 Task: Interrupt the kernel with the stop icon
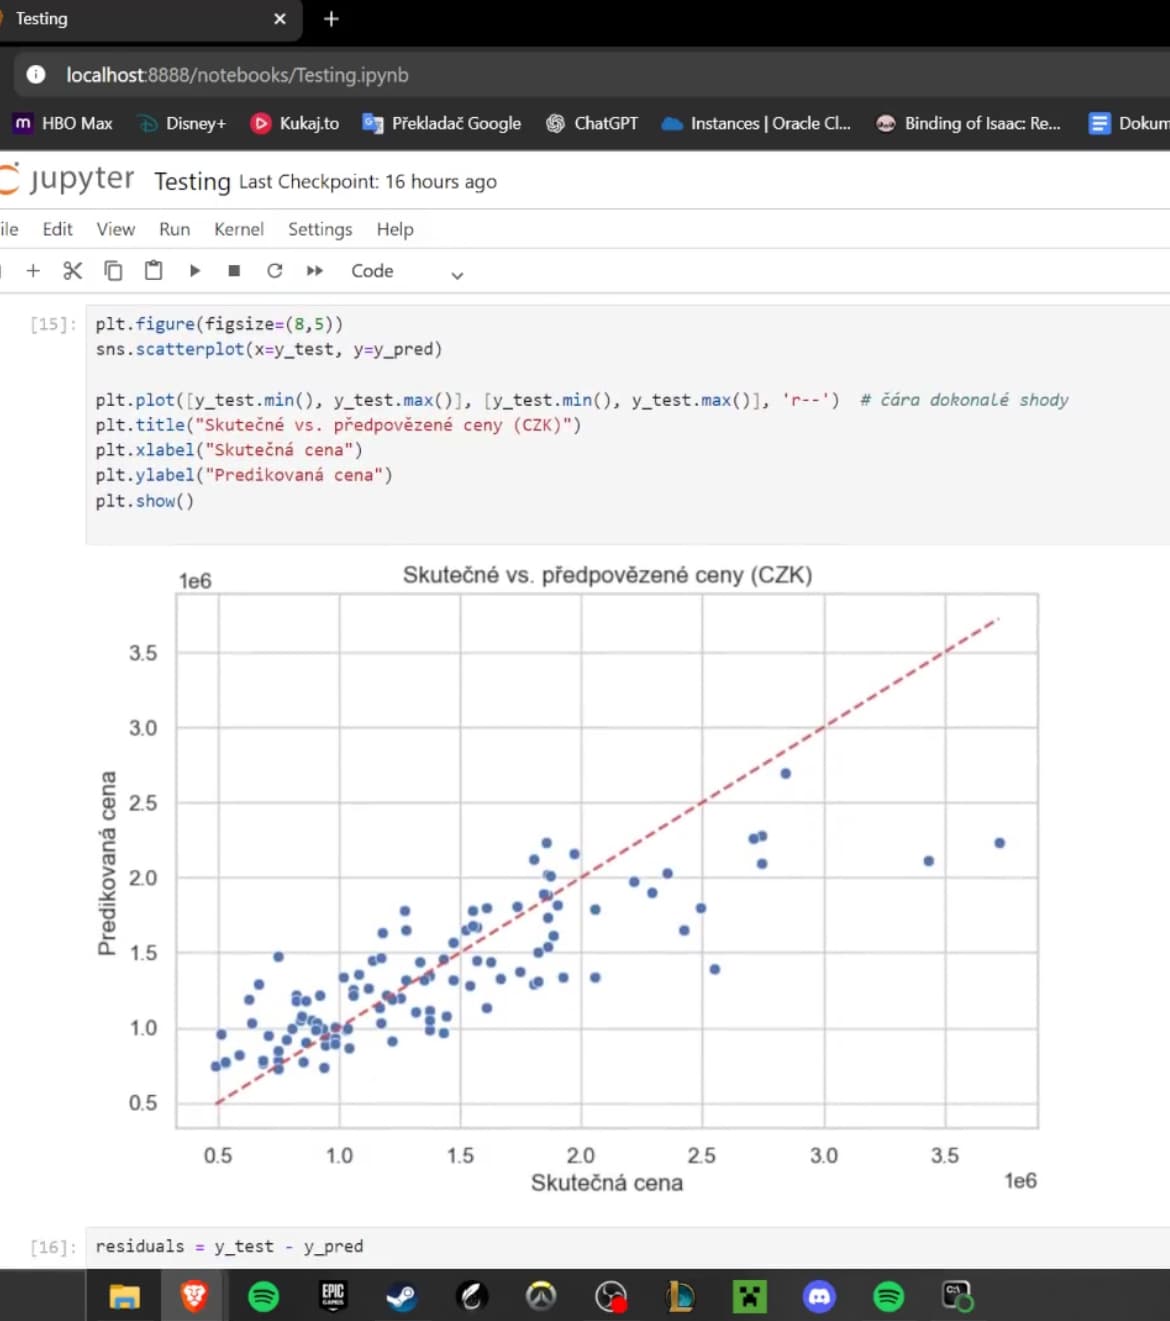234,271
